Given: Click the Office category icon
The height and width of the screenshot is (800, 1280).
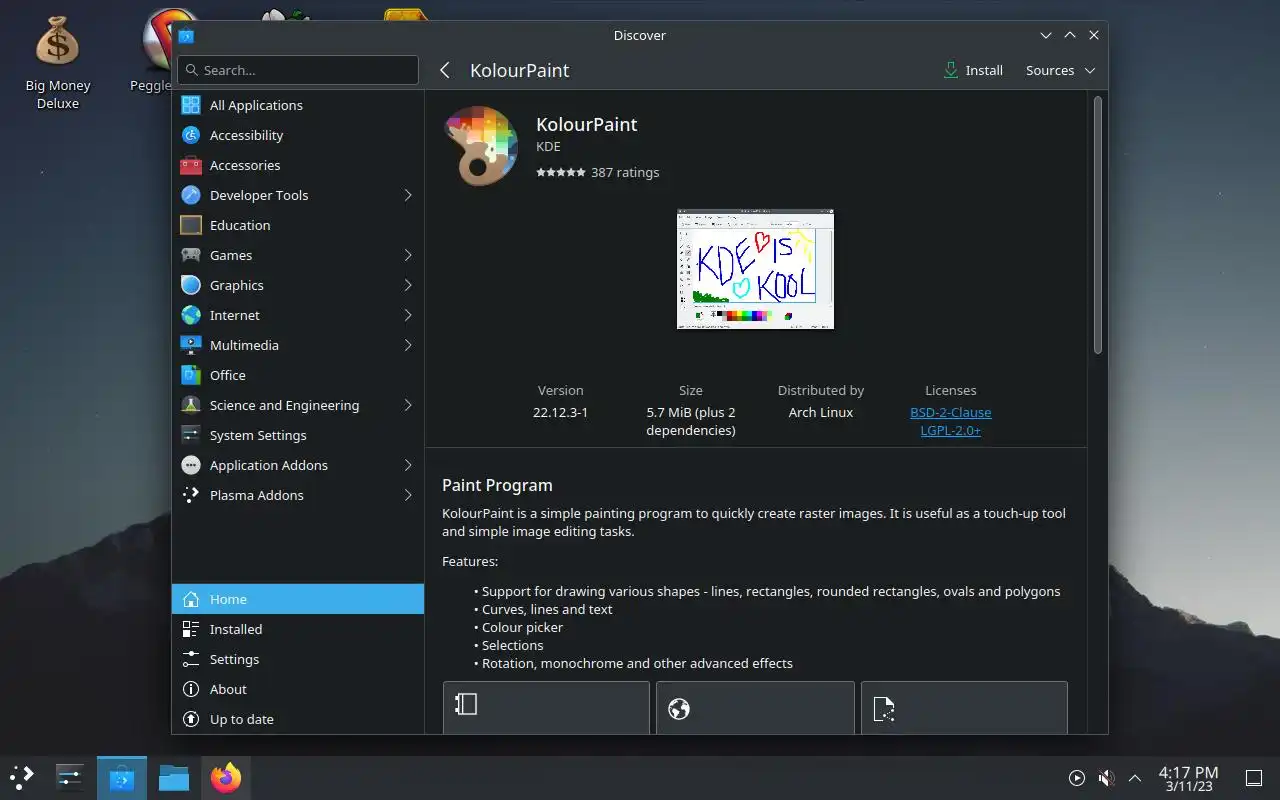Looking at the screenshot, I should pos(191,375).
